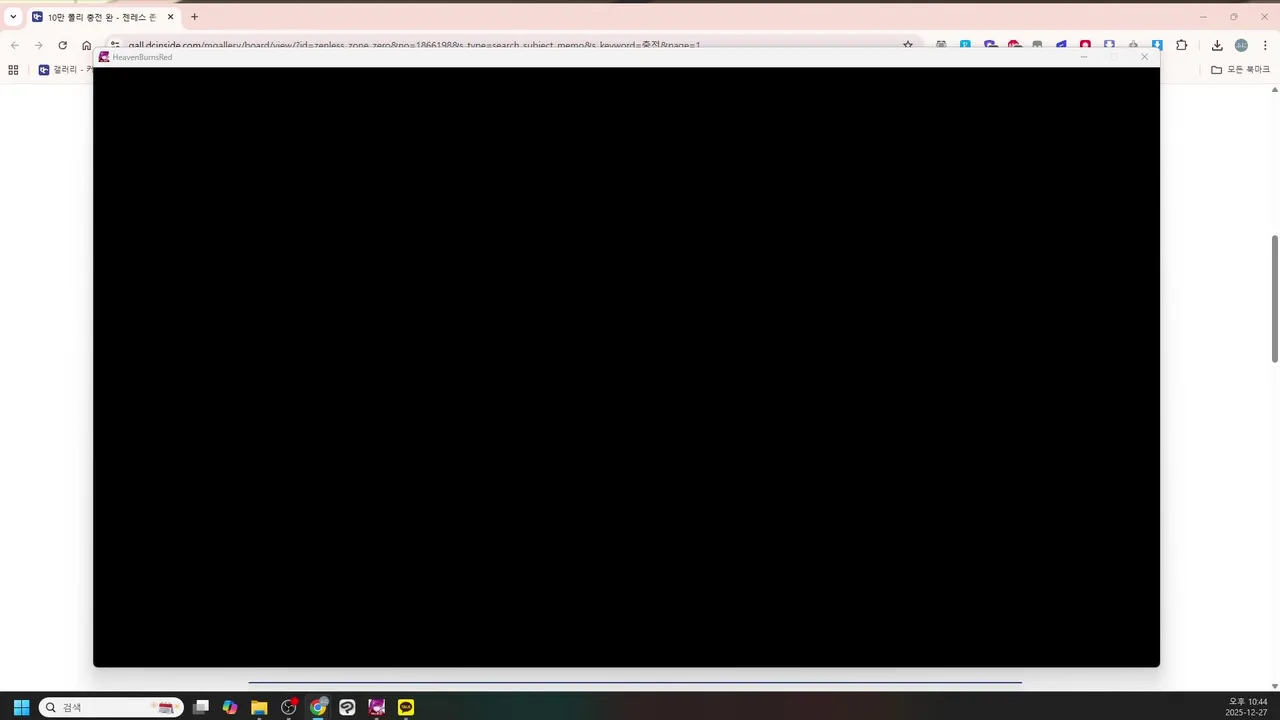The height and width of the screenshot is (720, 1280).
Task: Open the Chrome profile avatar
Action: 1241,45
